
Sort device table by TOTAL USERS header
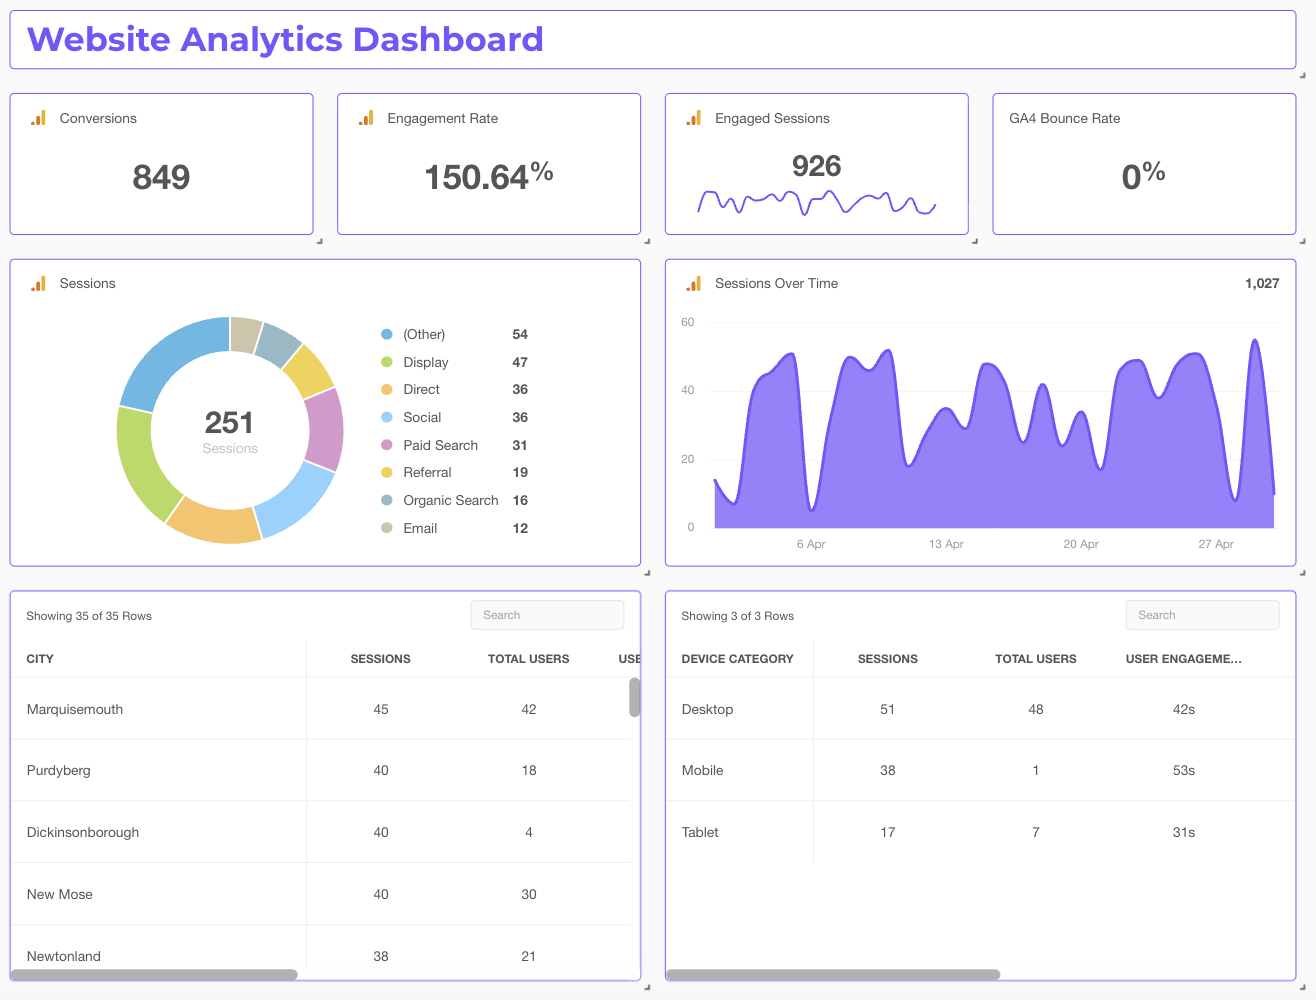point(1035,659)
